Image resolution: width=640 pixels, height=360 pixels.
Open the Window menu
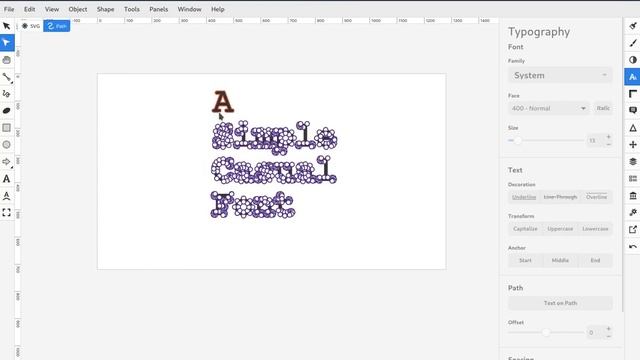[x=189, y=9]
